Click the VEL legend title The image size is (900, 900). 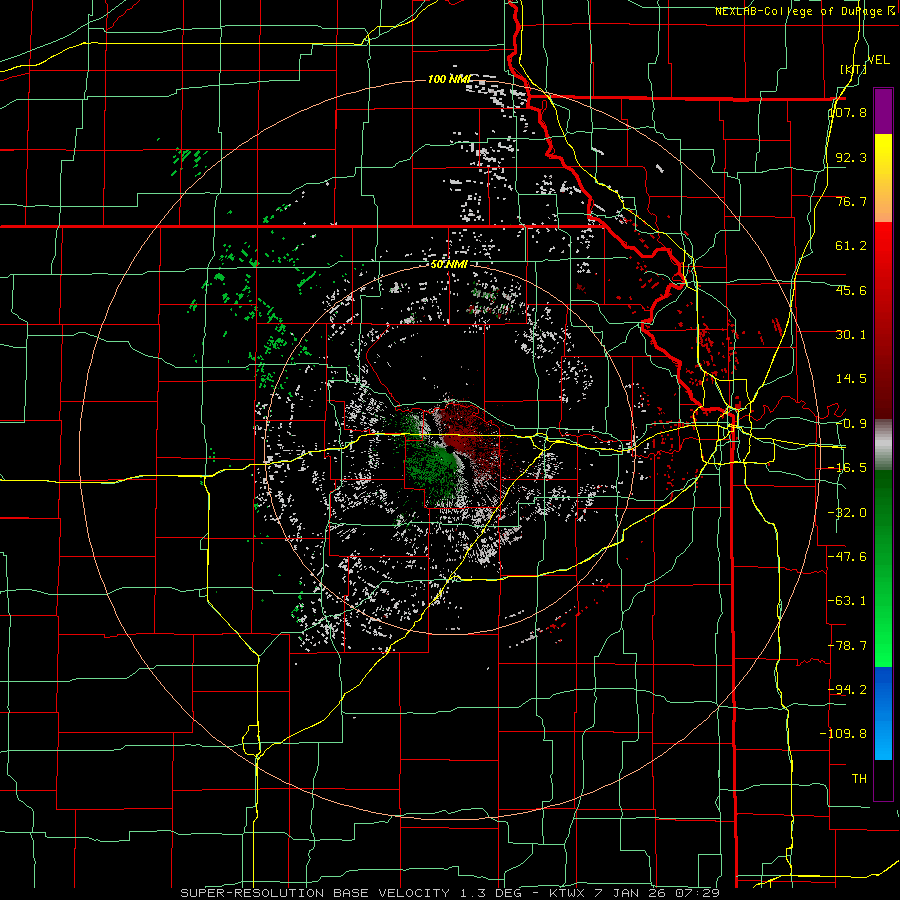878,60
